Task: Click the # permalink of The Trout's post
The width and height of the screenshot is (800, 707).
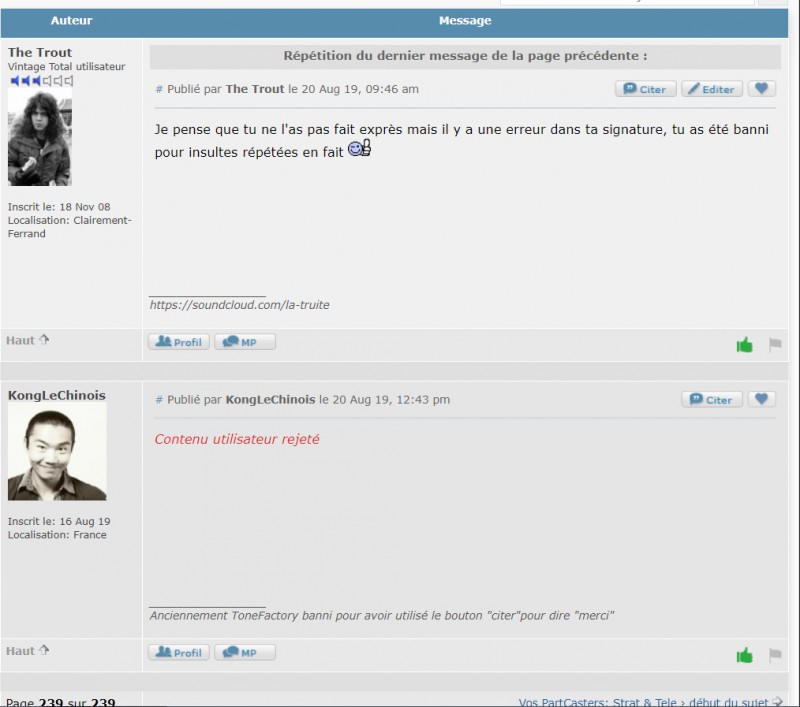Action: [159, 90]
